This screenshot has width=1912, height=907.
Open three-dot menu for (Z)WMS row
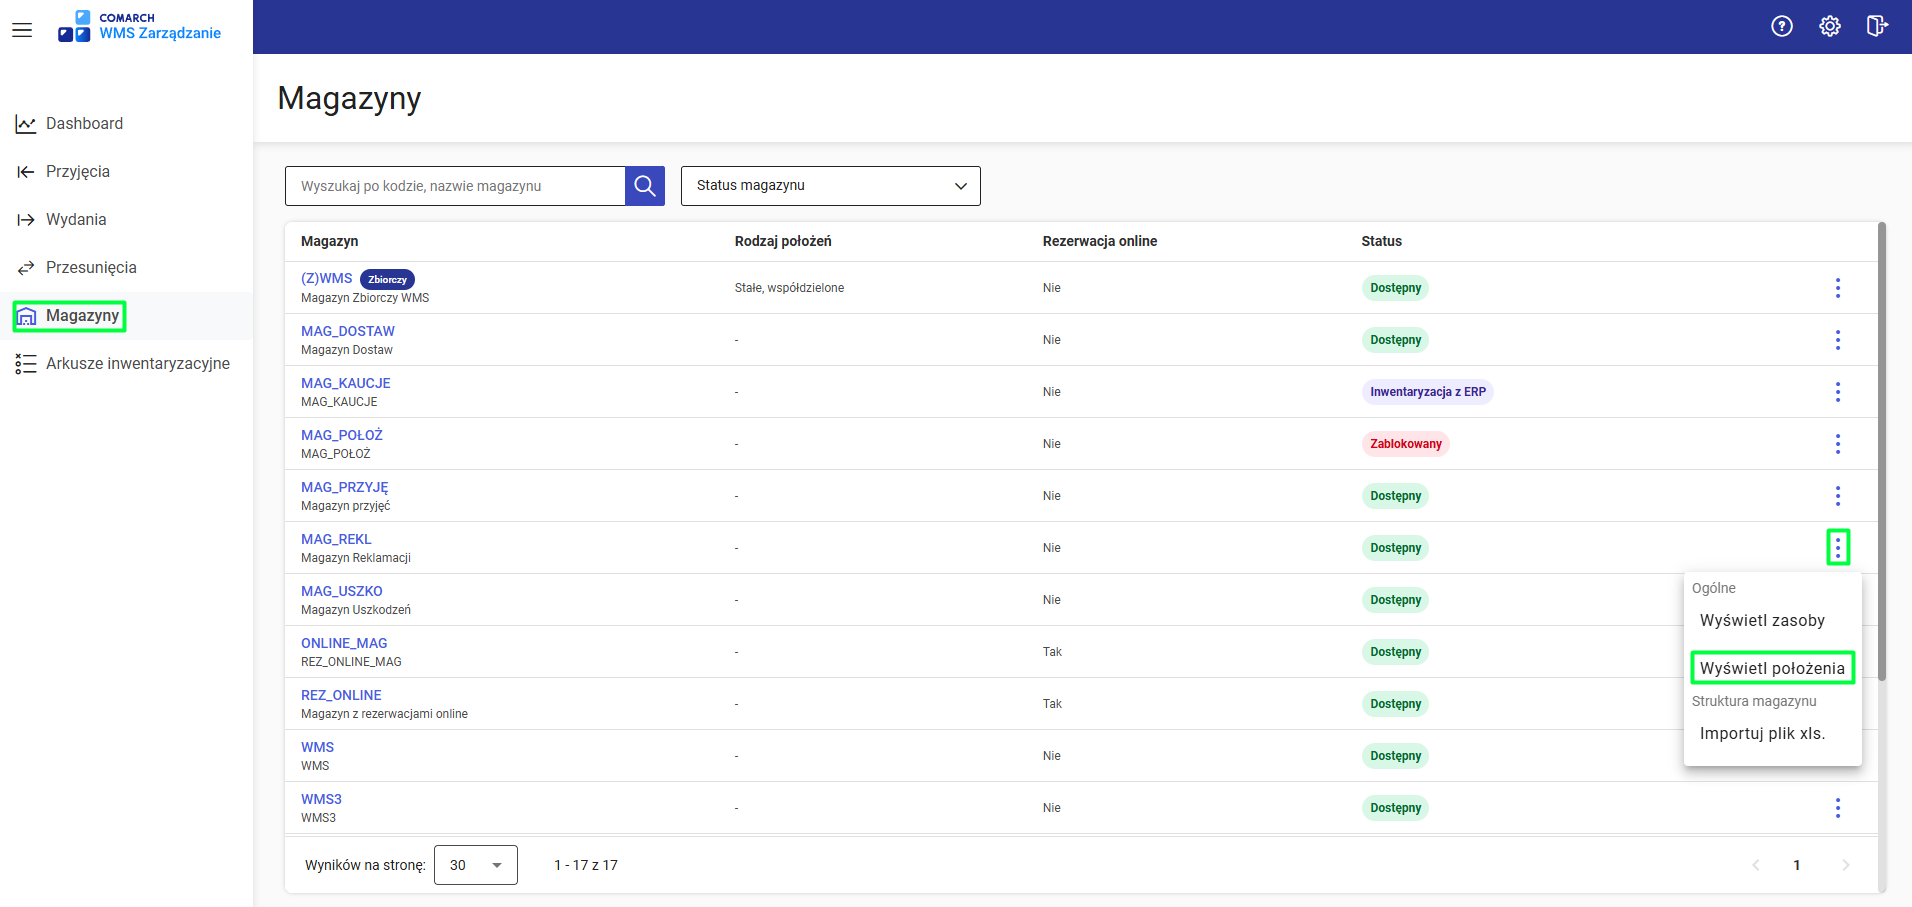1837,288
